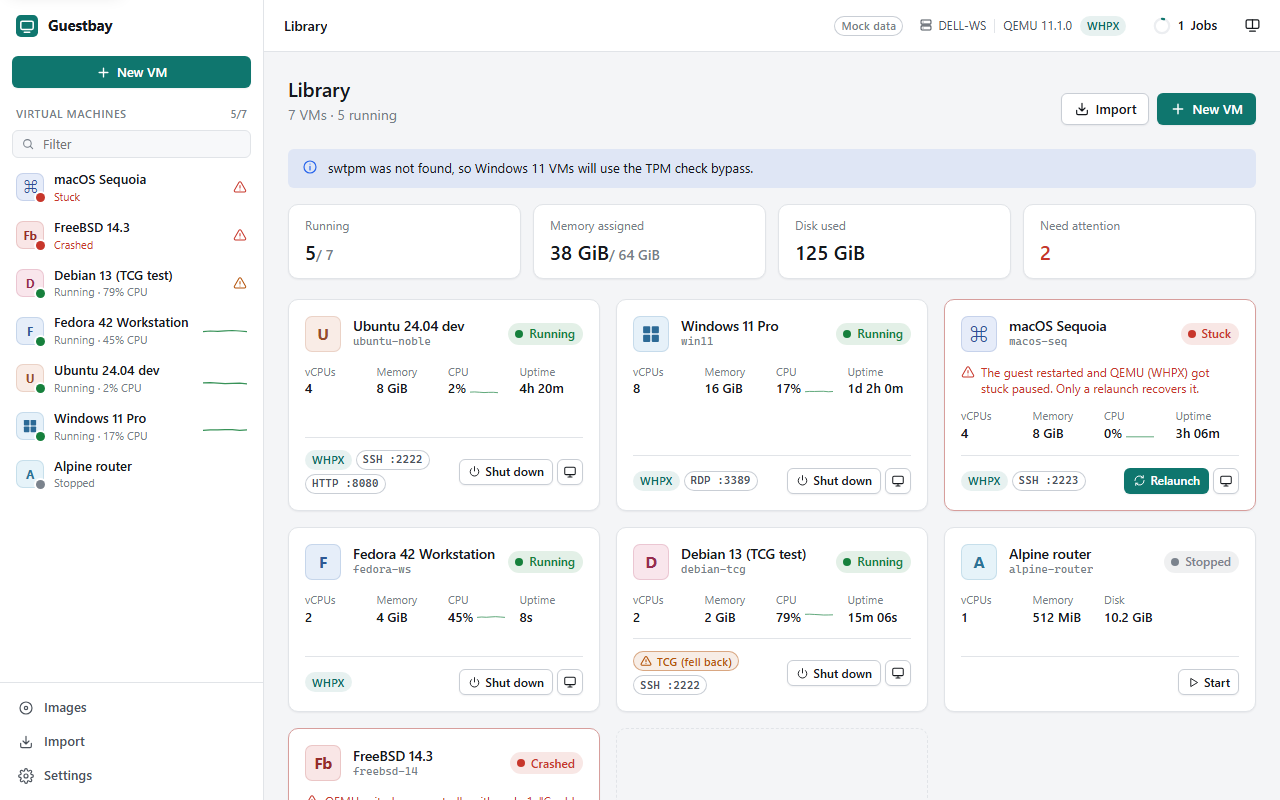Click the Guestbay logo icon
The width and height of the screenshot is (1280, 800).
click(x=27, y=26)
